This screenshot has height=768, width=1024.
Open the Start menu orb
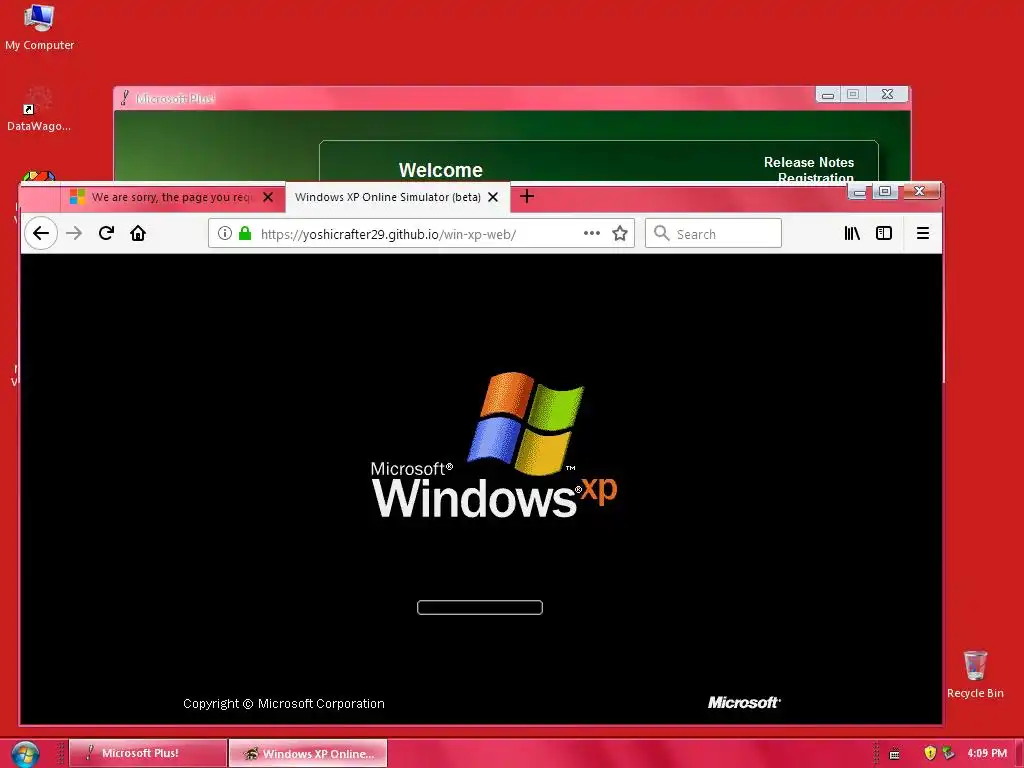(x=25, y=754)
